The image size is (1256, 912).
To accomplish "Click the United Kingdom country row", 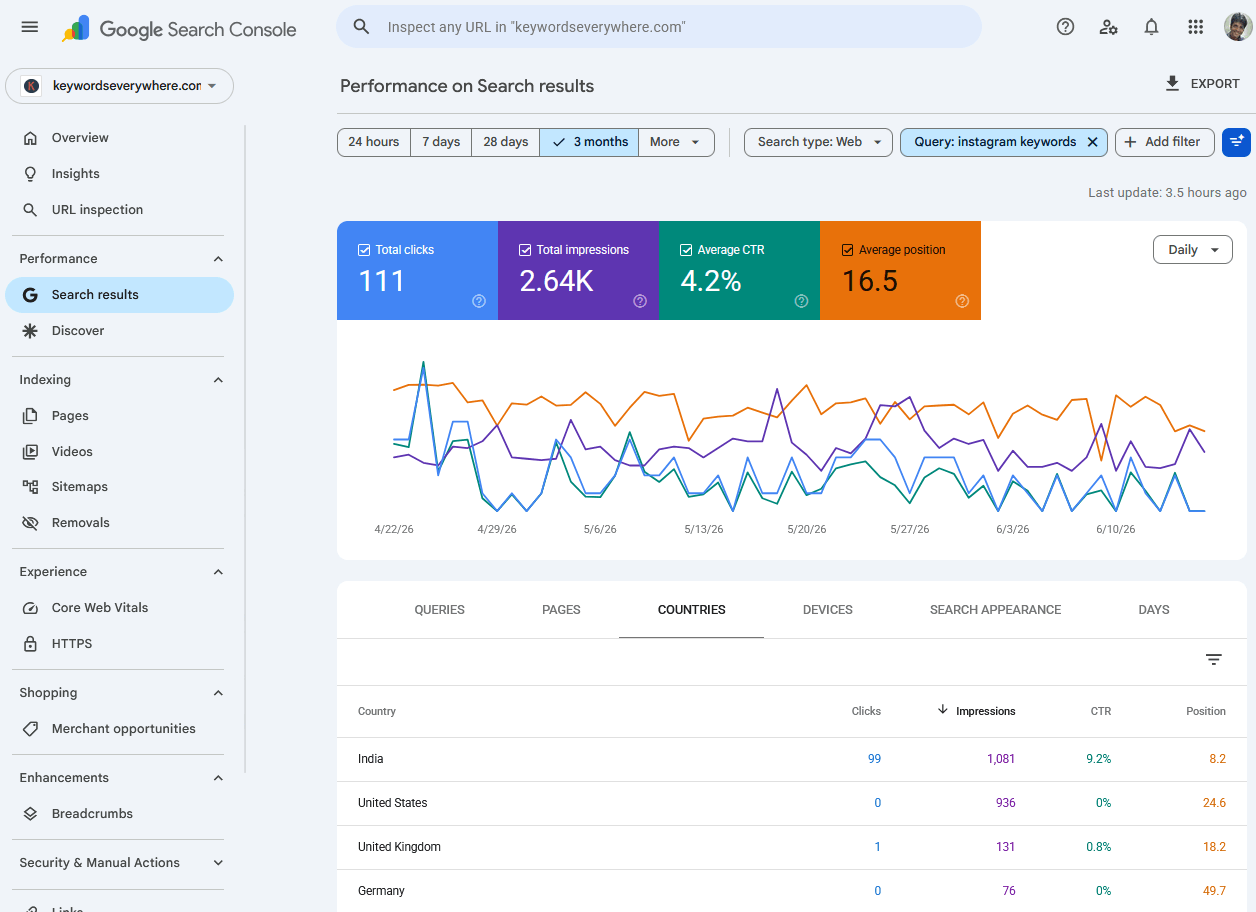I will (792, 847).
